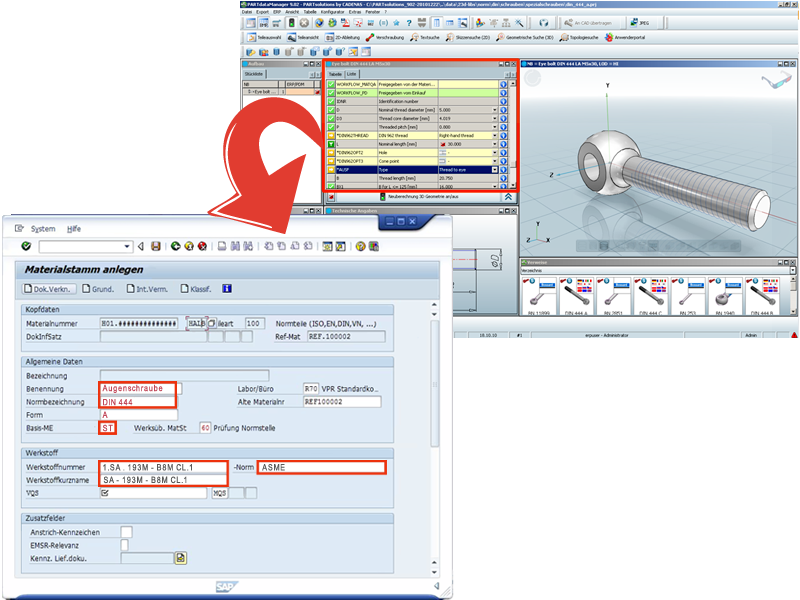Screen dimensions: 800x600
Task: Uncheck the WORKFLOW_PD green checkbox
Action: (x=330, y=94)
